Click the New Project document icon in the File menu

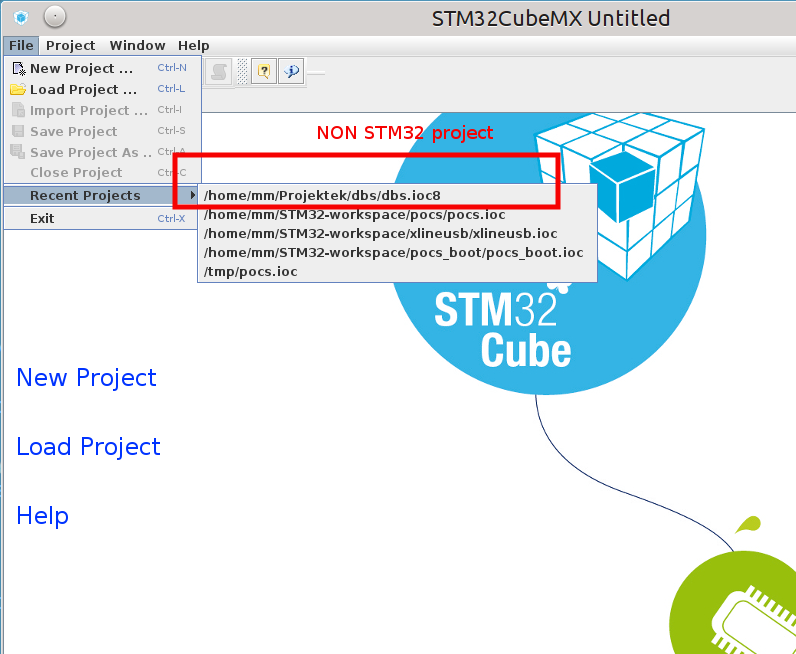click(18, 69)
